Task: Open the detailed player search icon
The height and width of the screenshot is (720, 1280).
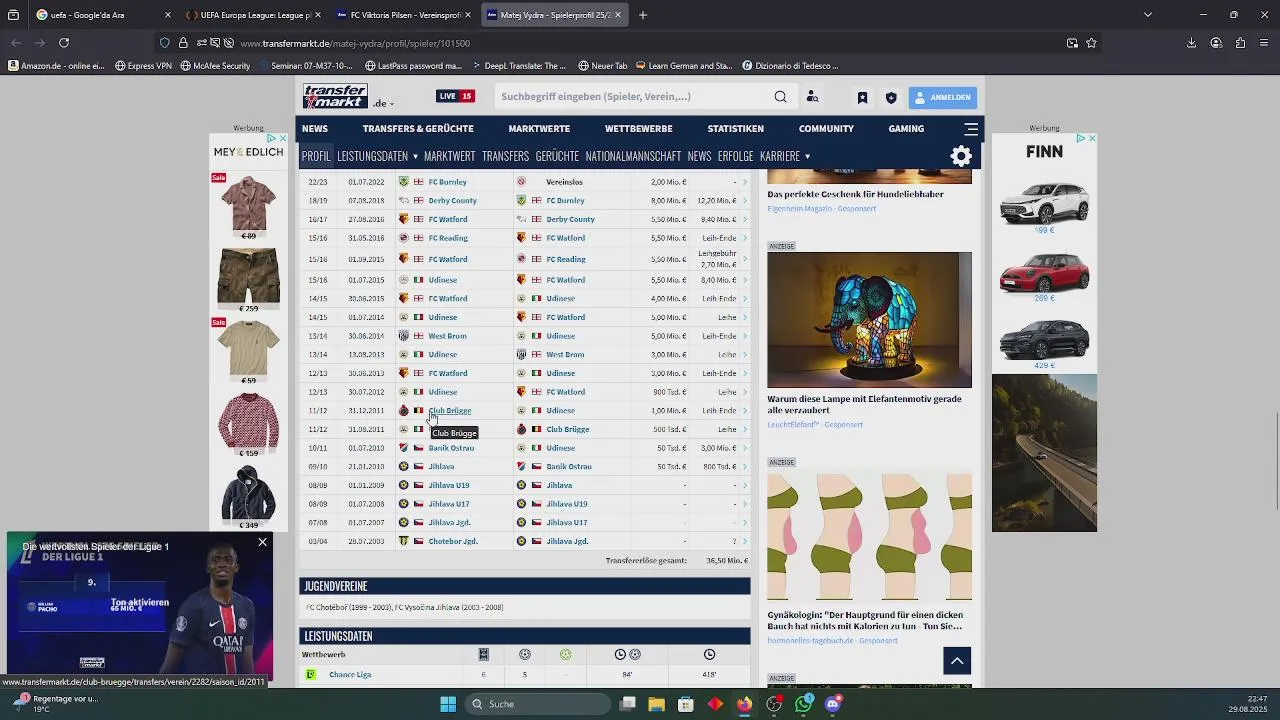Action: click(812, 97)
